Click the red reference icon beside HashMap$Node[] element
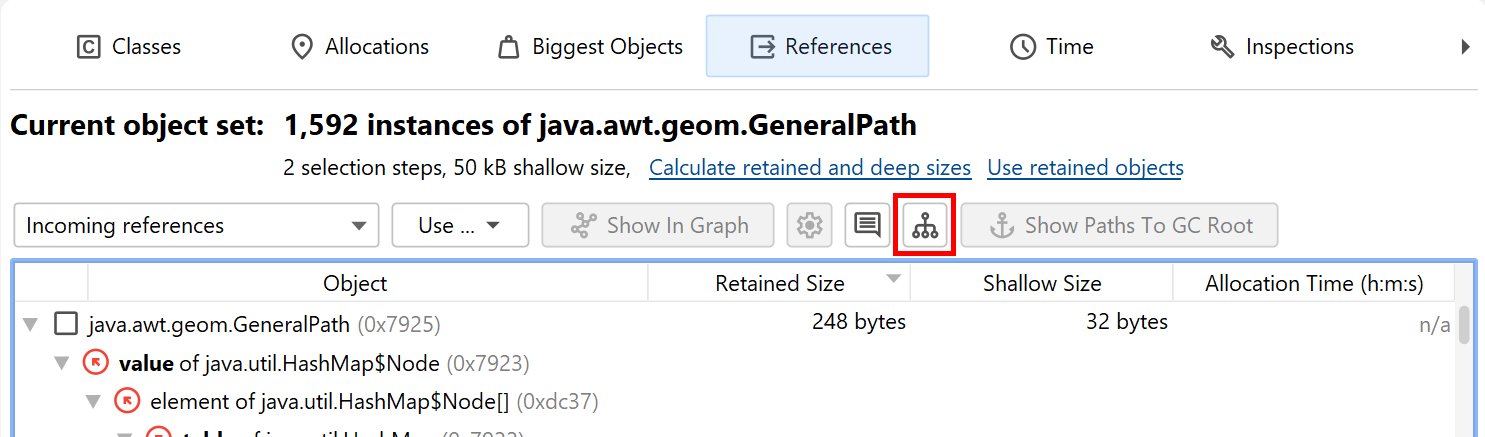This screenshot has width=1485, height=437. [x=127, y=401]
